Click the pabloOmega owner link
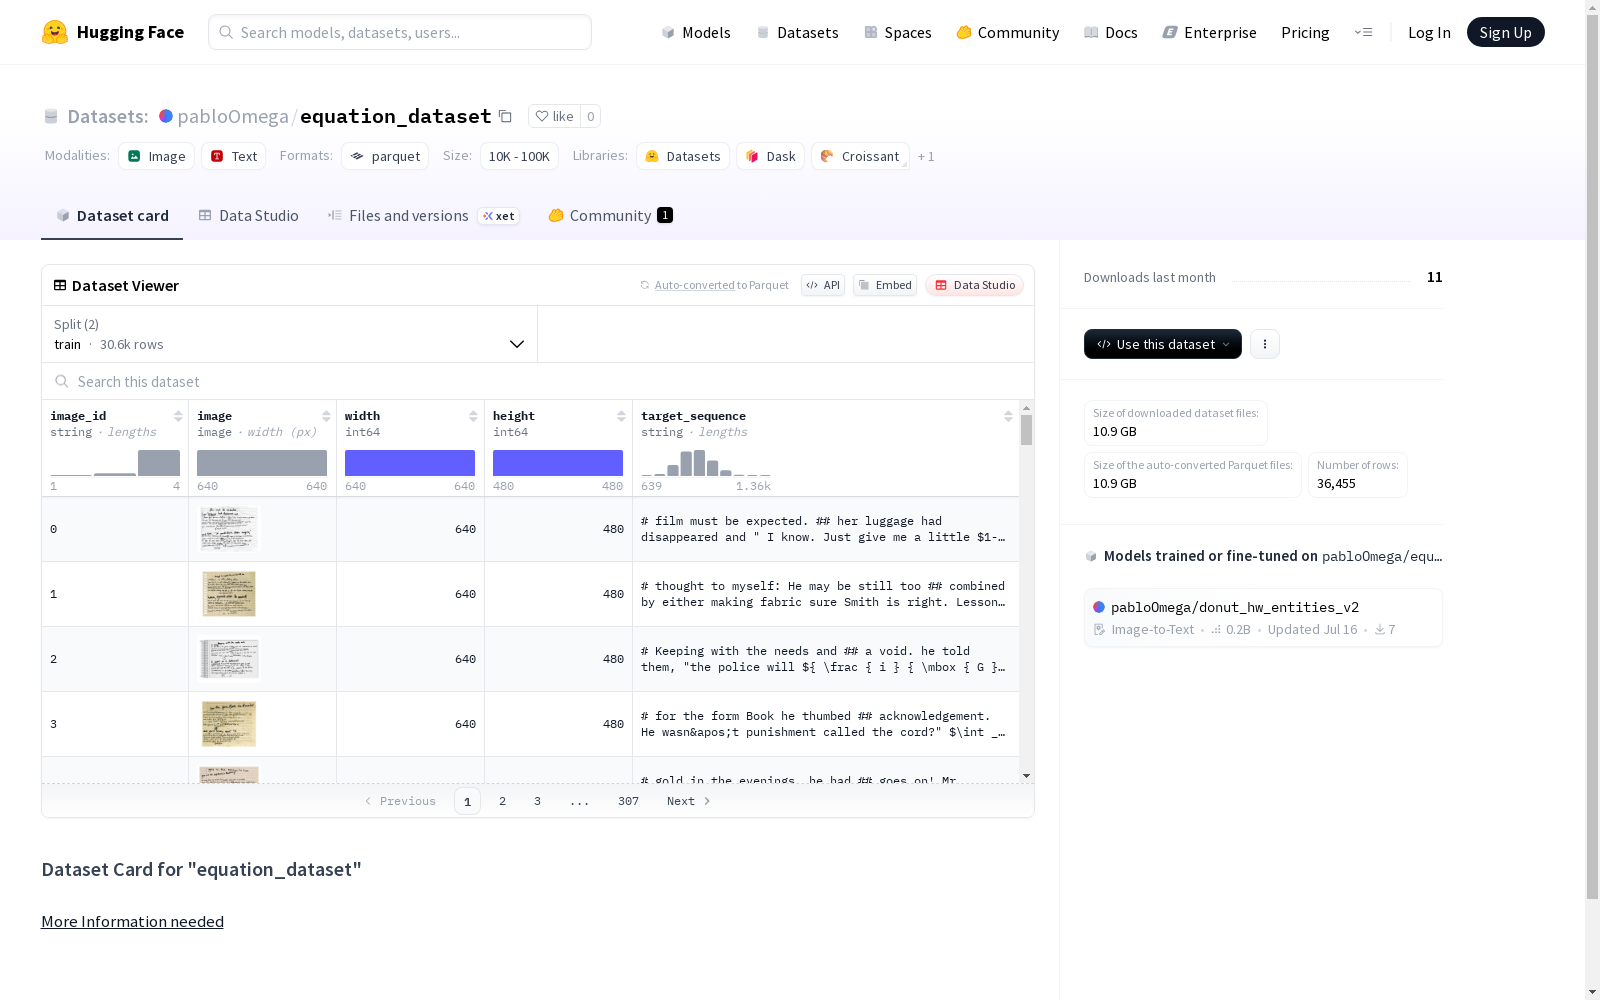The height and width of the screenshot is (1000, 1600). pos(233,116)
